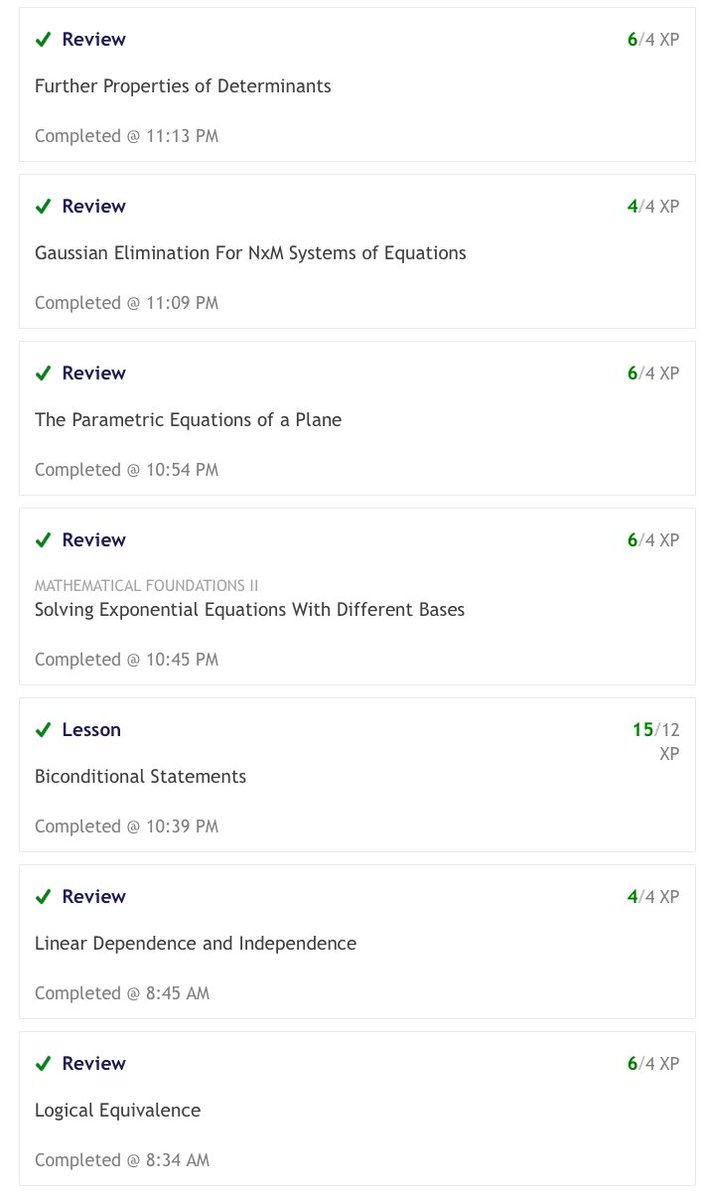Click the Completed @ 8:45 AM timestamp

[122, 993]
